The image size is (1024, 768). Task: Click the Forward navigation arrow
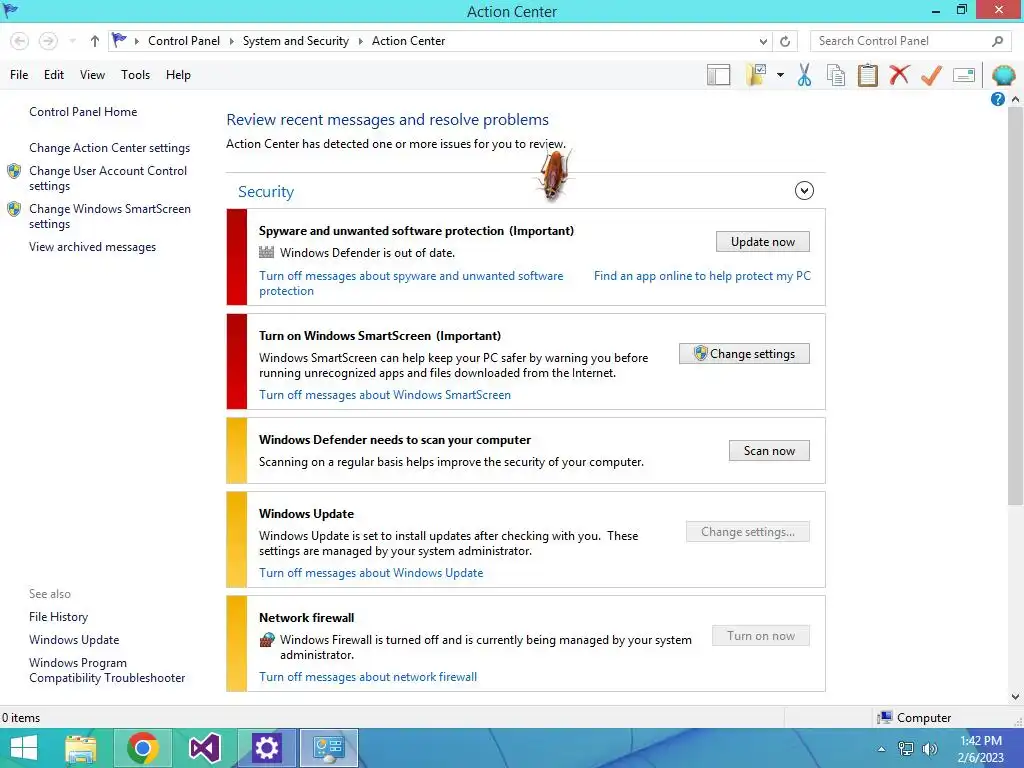[x=48, y=41]
